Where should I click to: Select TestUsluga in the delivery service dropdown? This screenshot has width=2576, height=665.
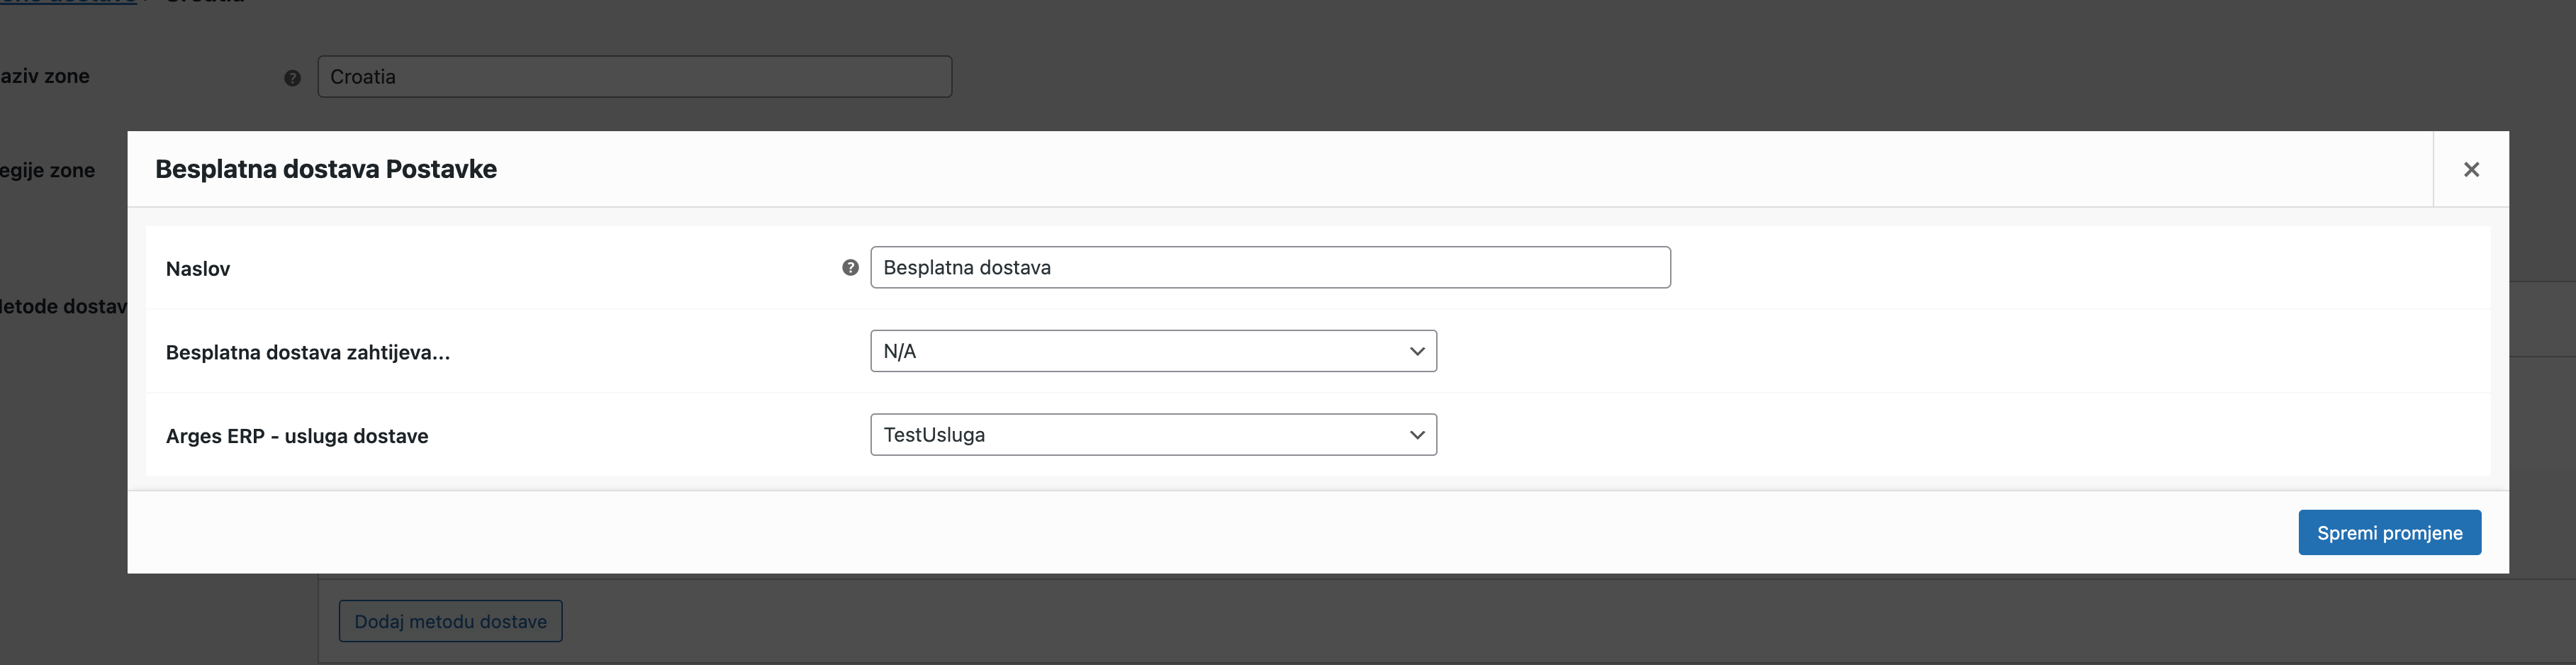934,434
